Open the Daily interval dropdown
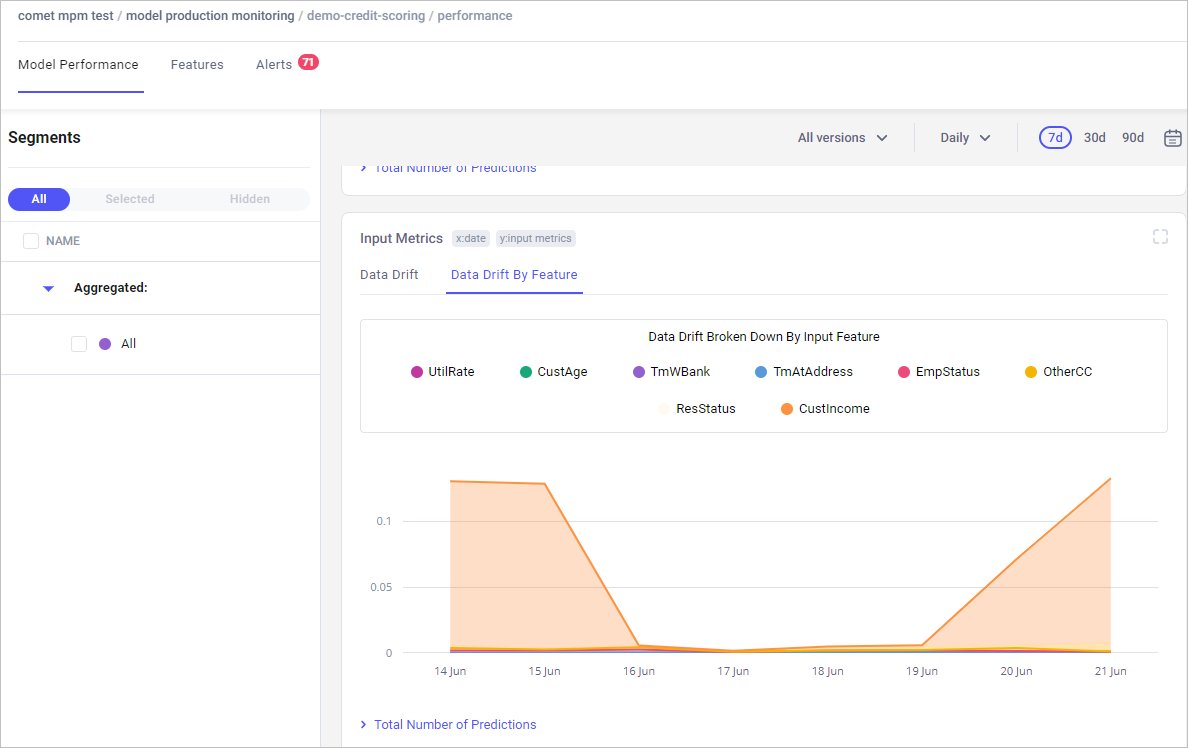Viewport: 1188px width, 748px height. (x=965, y=138)
